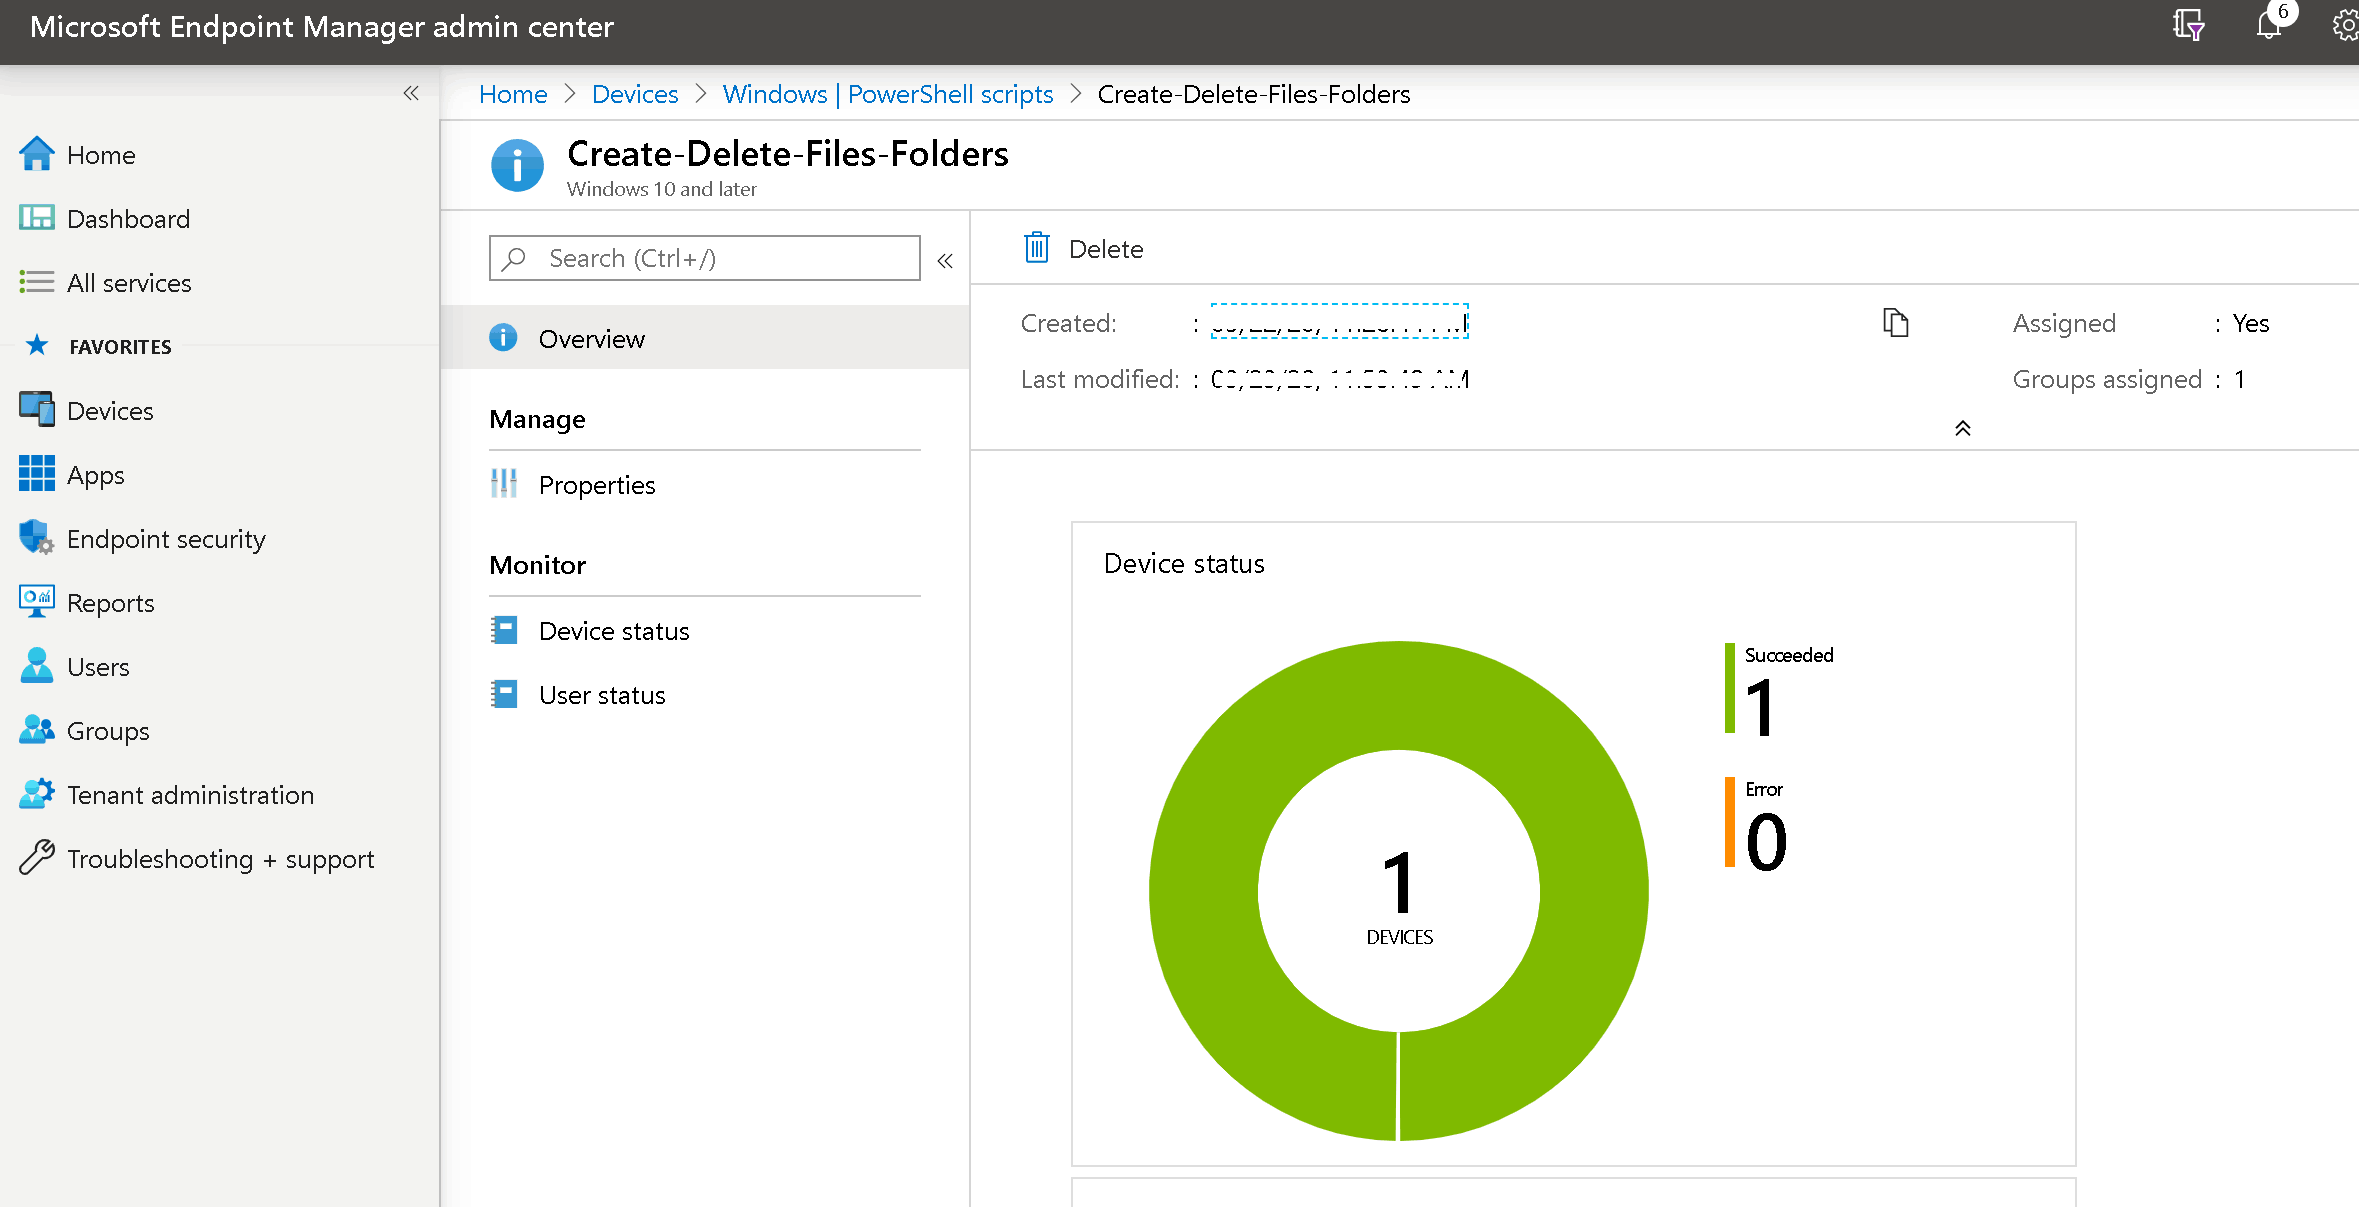Viewport: 2359px width, 1207px height.
Task: Go to Devices breadcrumb link
Action: coord(635,93)
